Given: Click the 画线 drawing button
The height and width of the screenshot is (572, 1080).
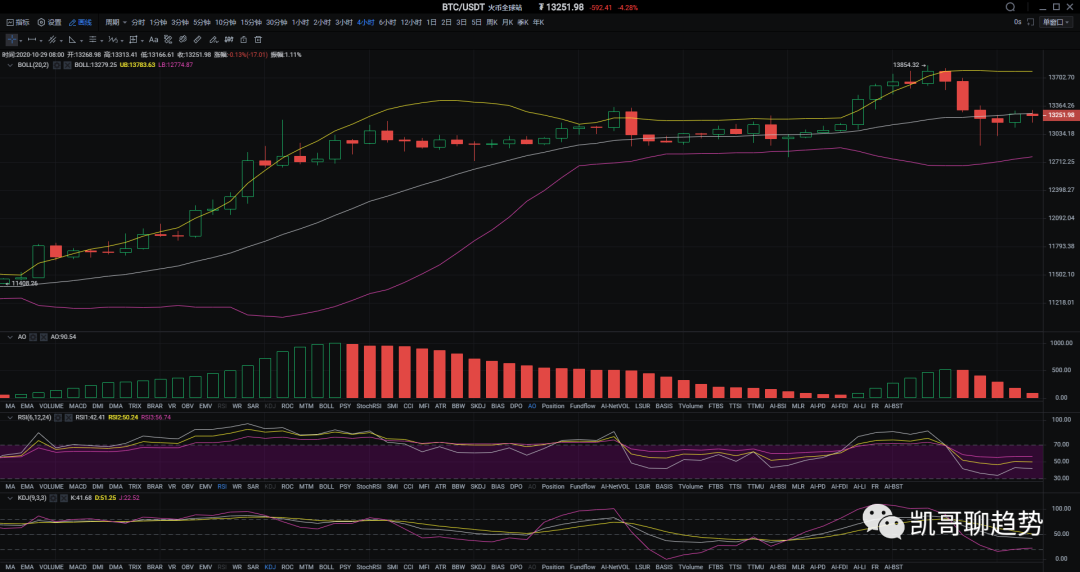Looking at the screenshot, I should 81,21.
